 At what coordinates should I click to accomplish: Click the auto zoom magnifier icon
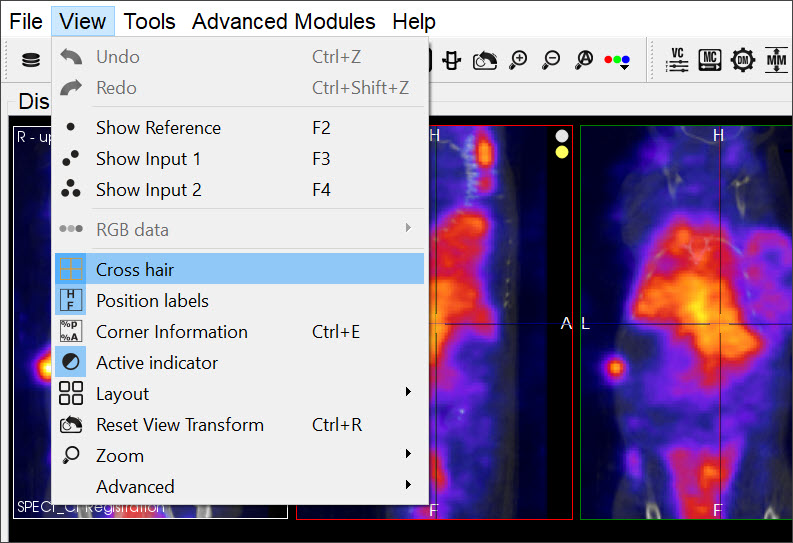point(584,60)
